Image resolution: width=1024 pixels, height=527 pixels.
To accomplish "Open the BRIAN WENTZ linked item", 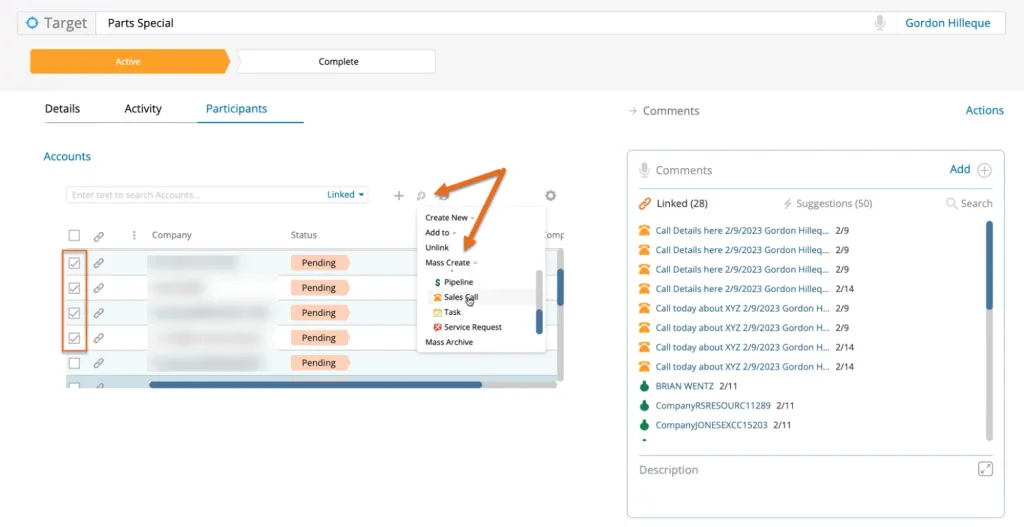I will pyautogui.click(x=684, y=386).
